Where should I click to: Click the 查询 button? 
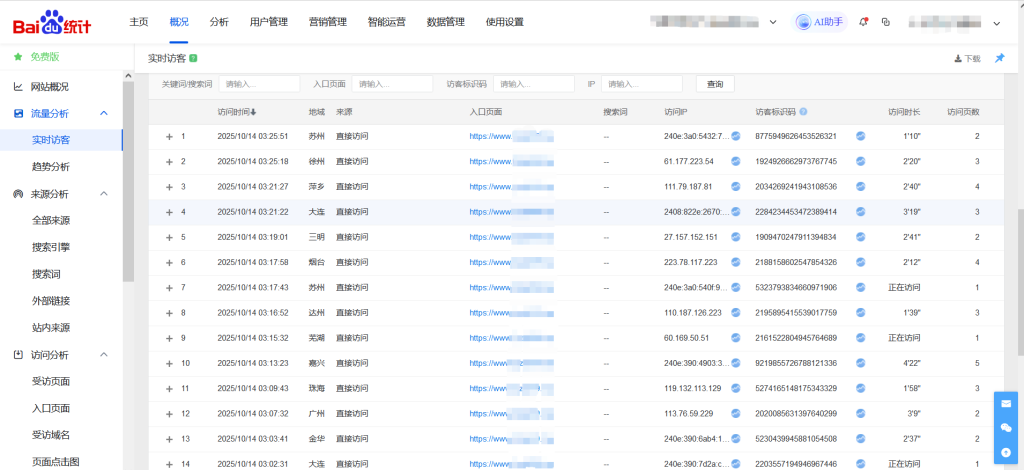(x=715, y=84)
